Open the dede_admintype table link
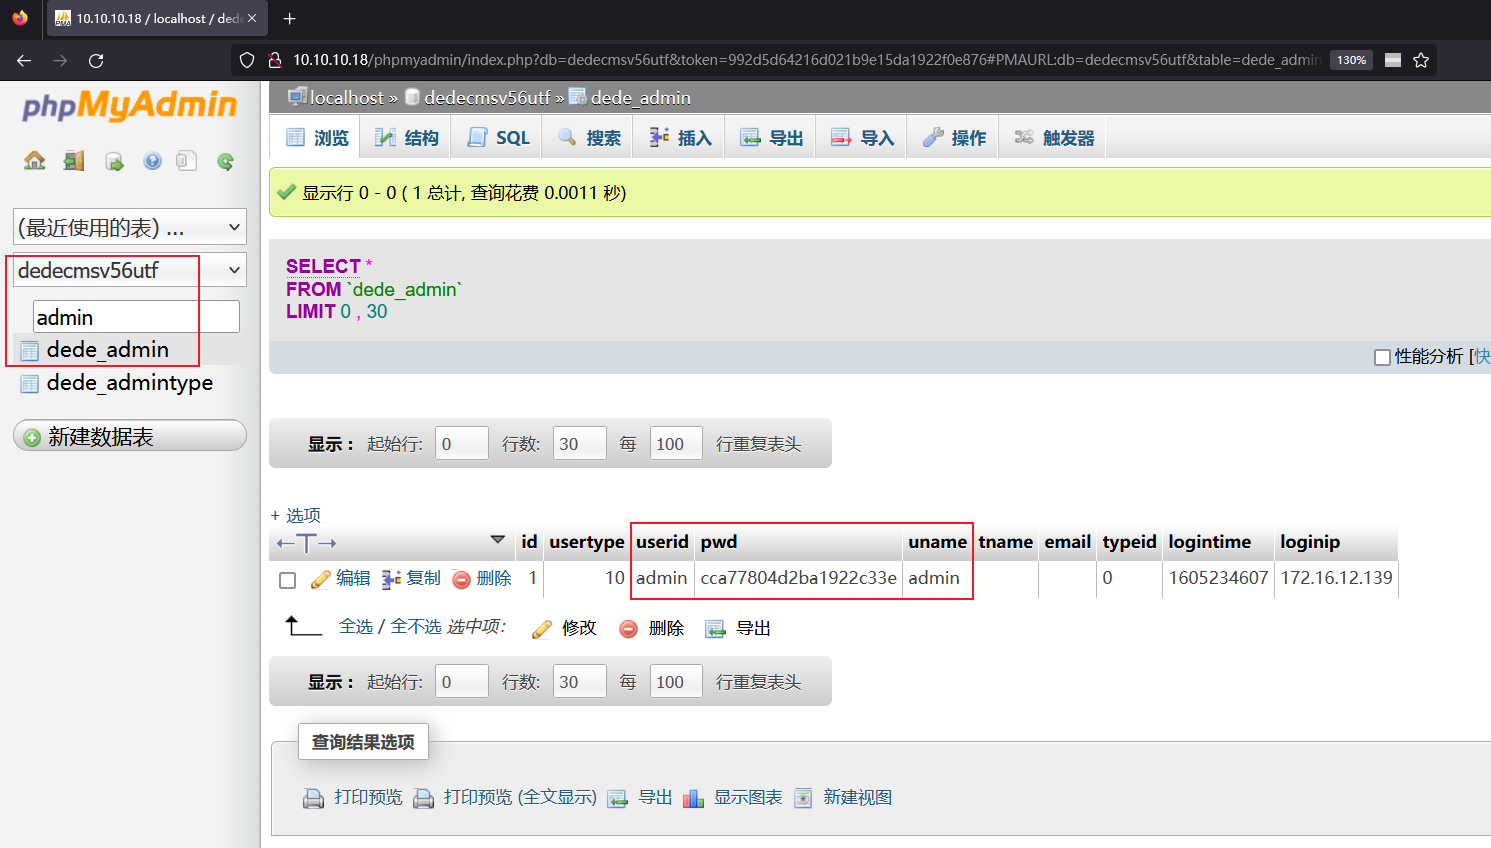This screenshot has width=1491, height=848. click(130, 382)
